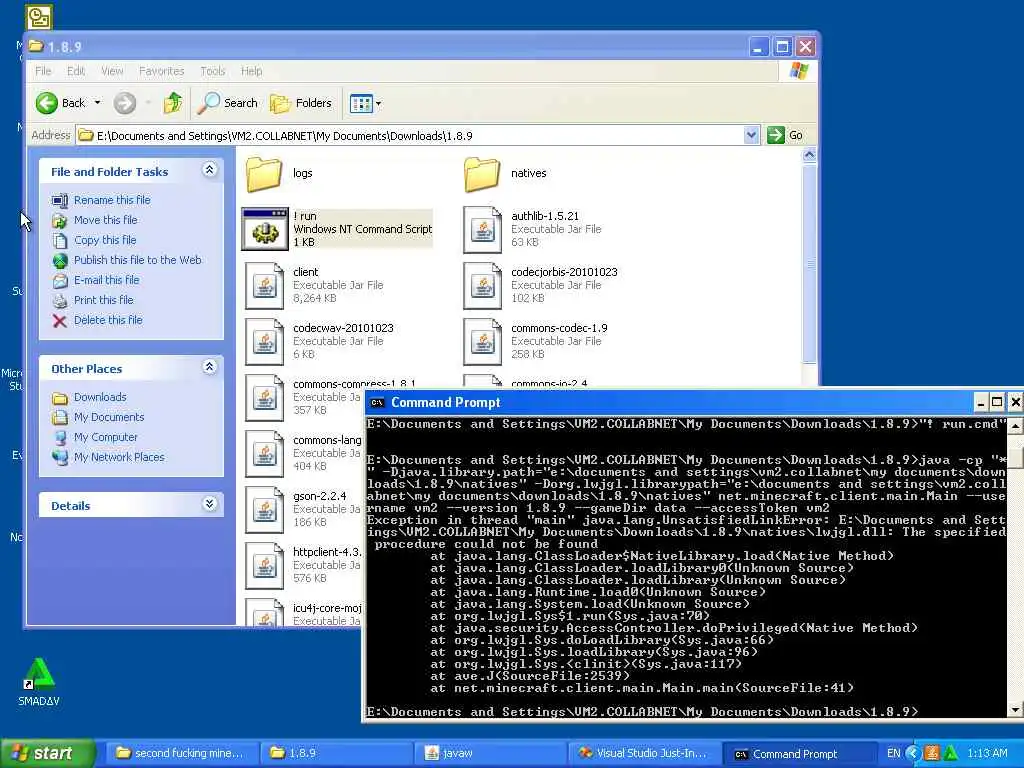This screenshot has height=768, width=1024.
Task: Click the Forward arrow toolbar icon
Action: [125, 103]
